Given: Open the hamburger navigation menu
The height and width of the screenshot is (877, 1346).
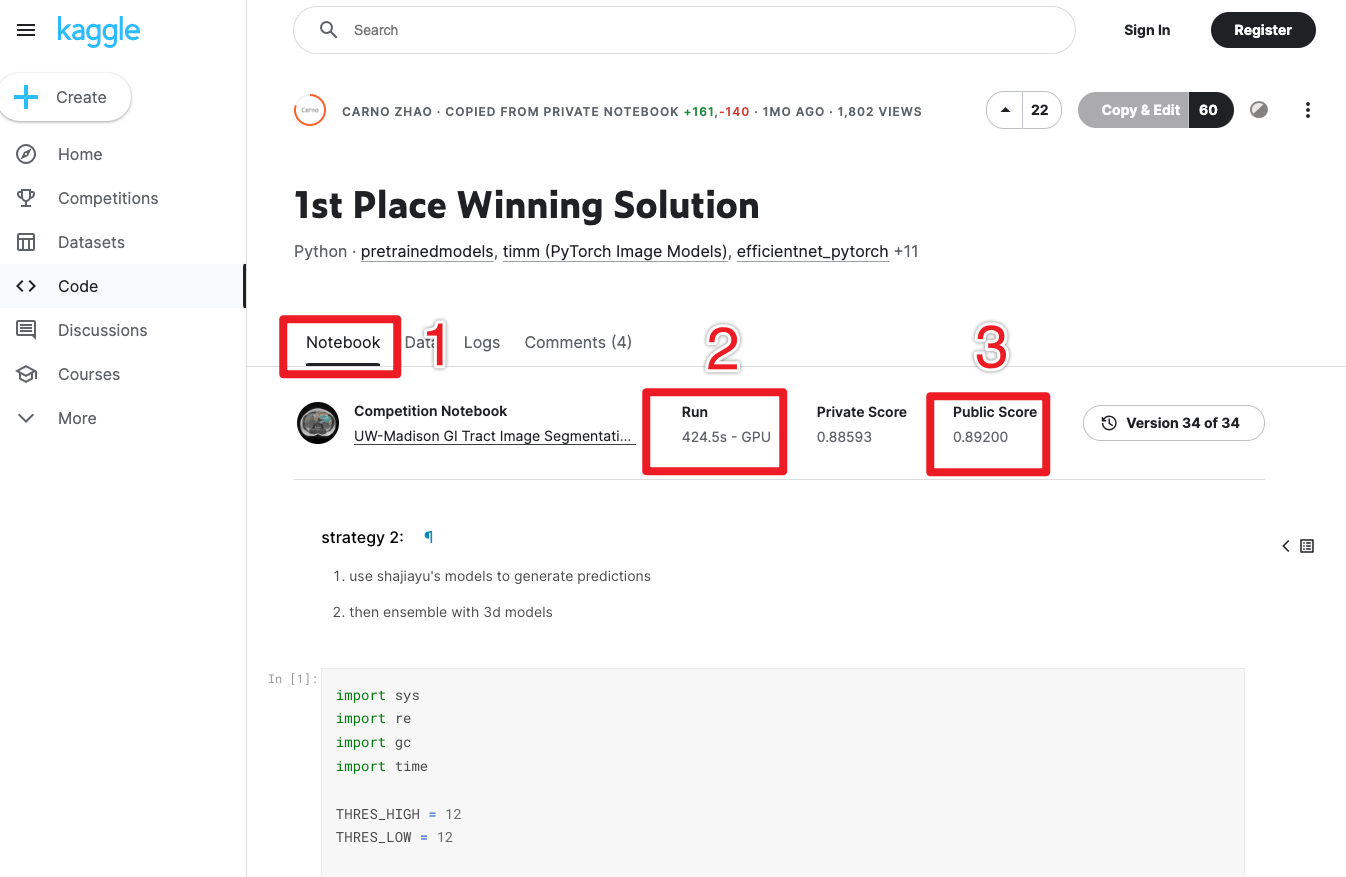Looking at the screenshot, I should pos(26,30).
